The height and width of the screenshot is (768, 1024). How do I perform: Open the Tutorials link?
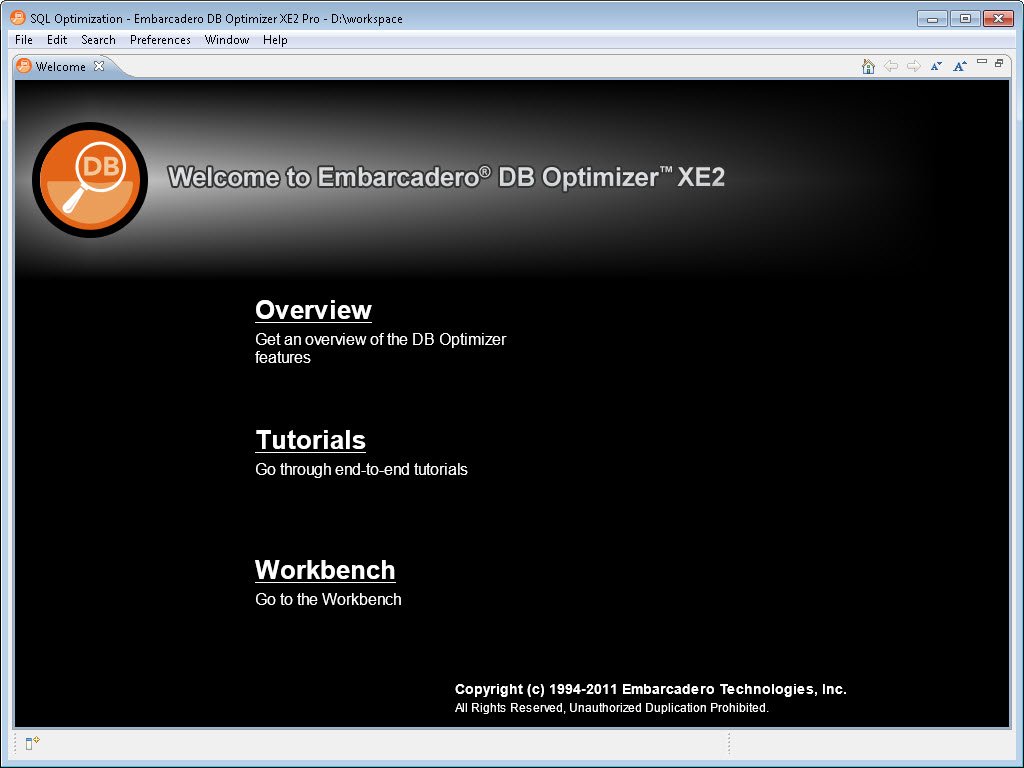[310, 440]
